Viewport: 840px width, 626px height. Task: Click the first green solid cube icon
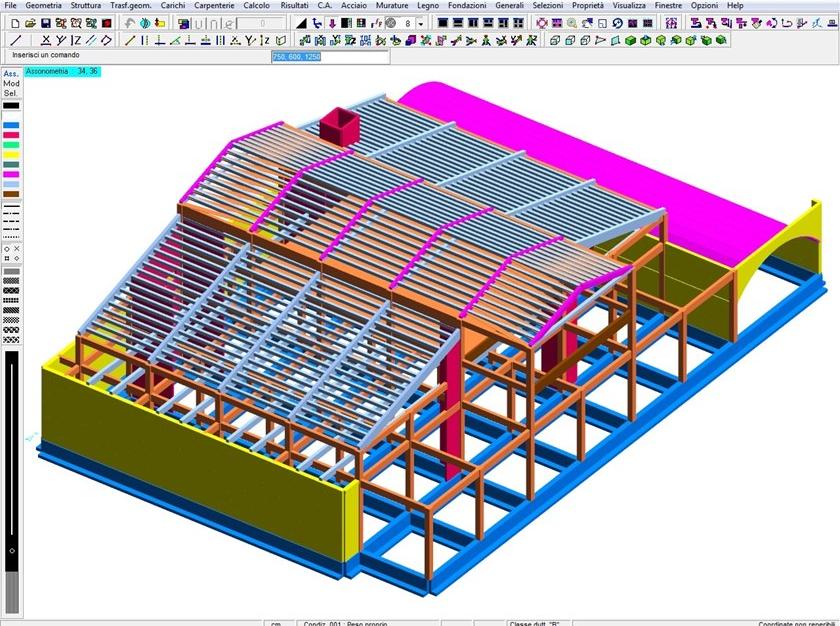click(x=630, y=40)
